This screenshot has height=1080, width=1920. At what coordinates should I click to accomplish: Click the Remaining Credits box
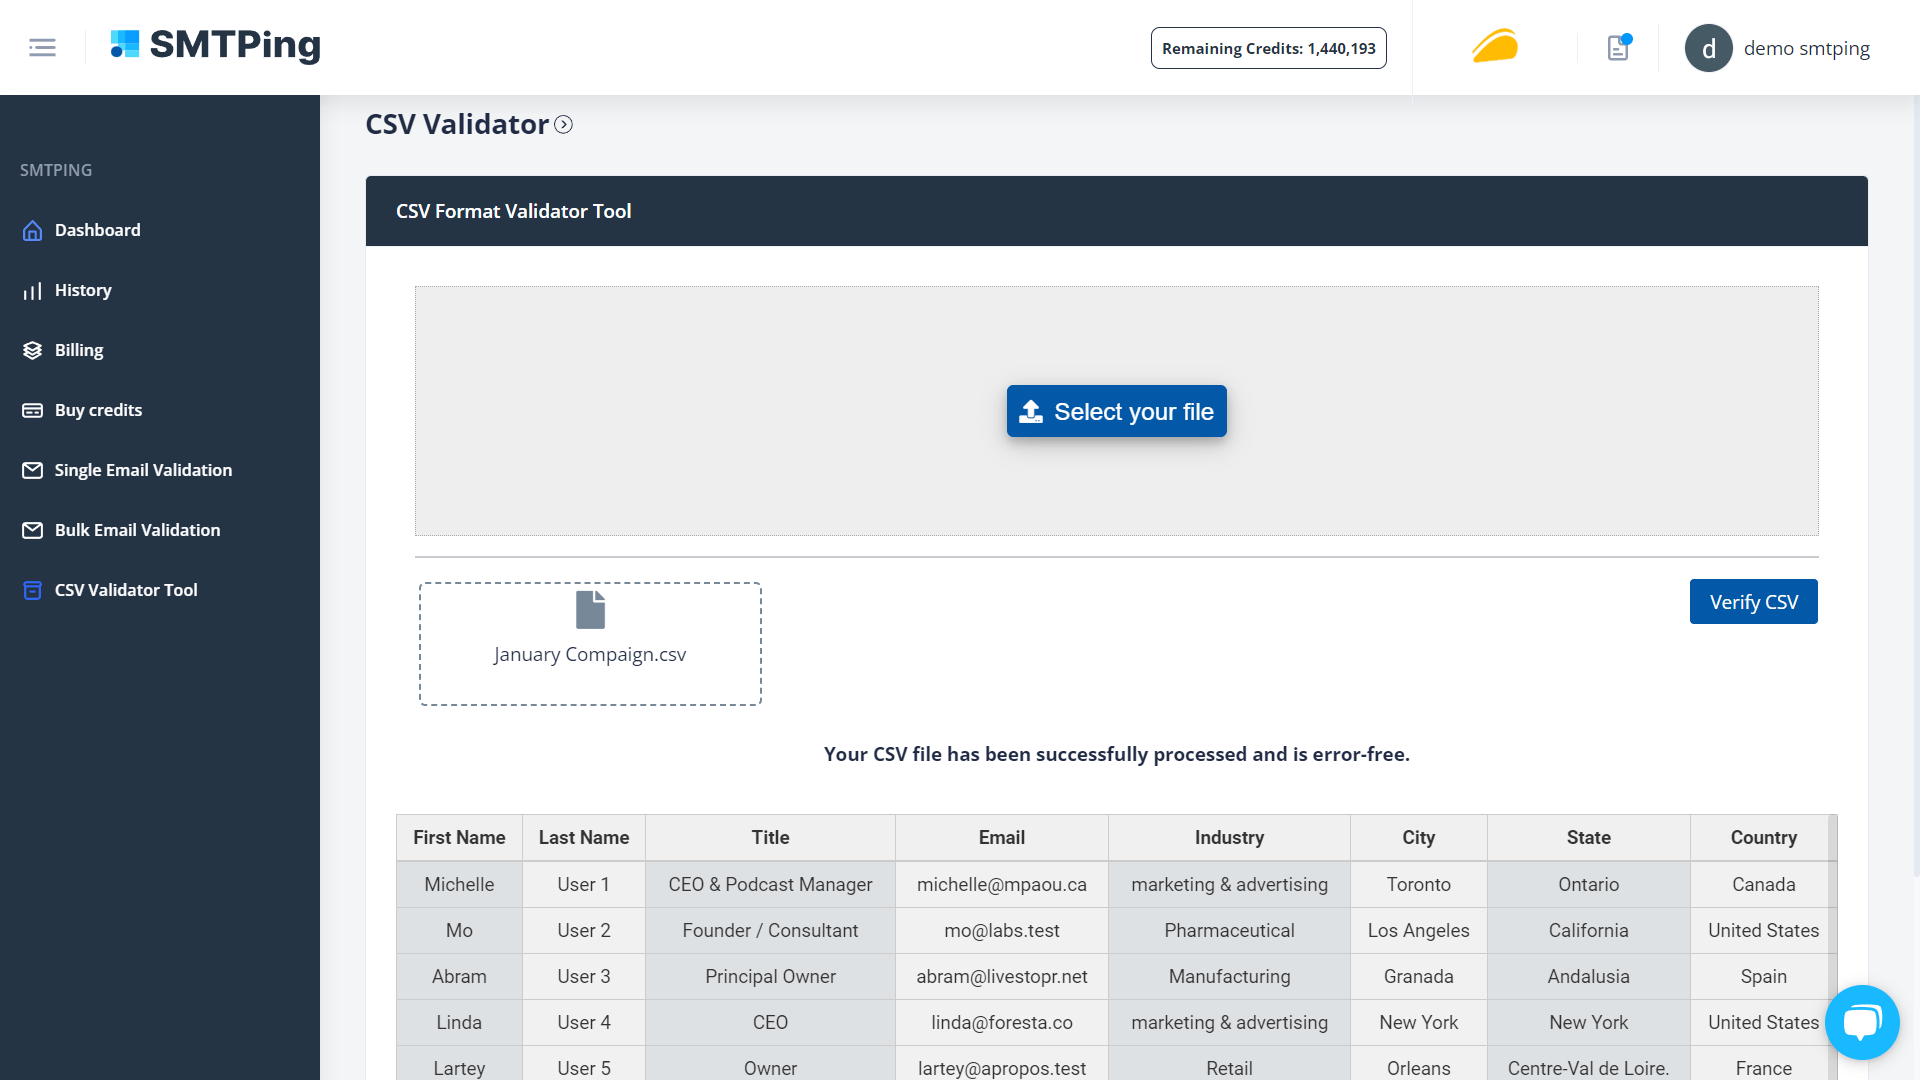point(1268,48)
